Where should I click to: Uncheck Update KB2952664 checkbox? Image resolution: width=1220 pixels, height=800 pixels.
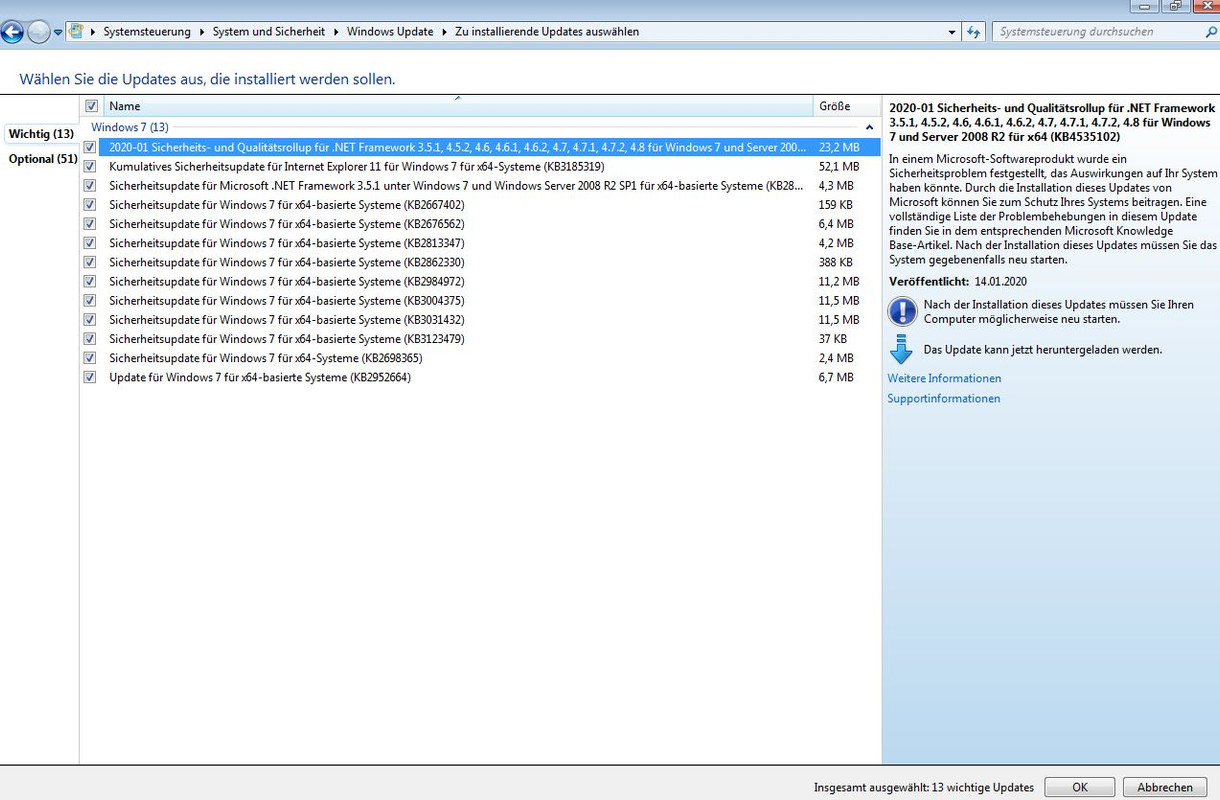(x=90, y=377)
